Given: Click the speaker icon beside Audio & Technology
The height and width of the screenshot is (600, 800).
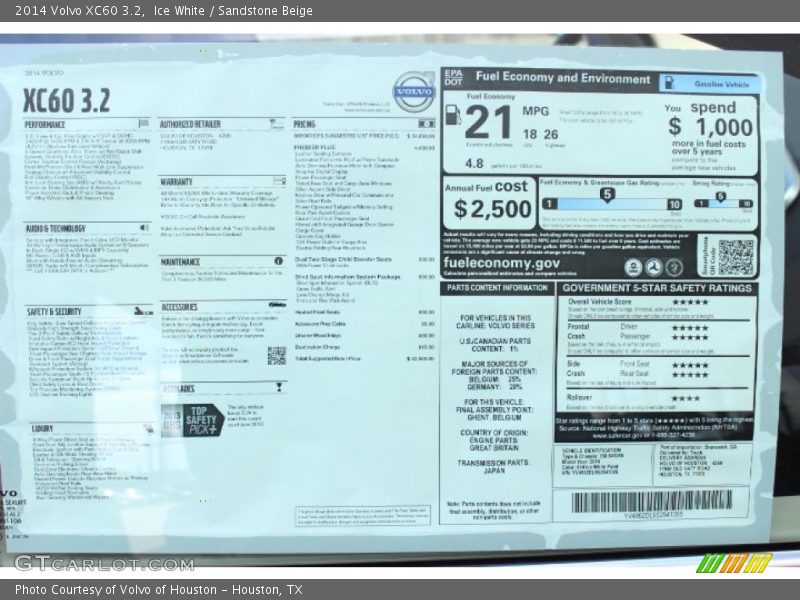Looking at the screenshot, I should (144, 228).
